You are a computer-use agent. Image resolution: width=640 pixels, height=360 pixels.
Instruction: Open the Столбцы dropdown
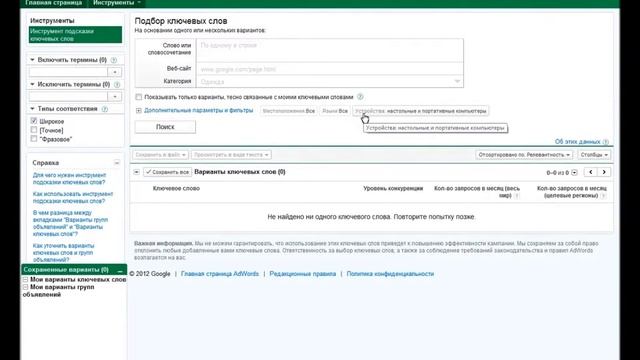[594, 155]
